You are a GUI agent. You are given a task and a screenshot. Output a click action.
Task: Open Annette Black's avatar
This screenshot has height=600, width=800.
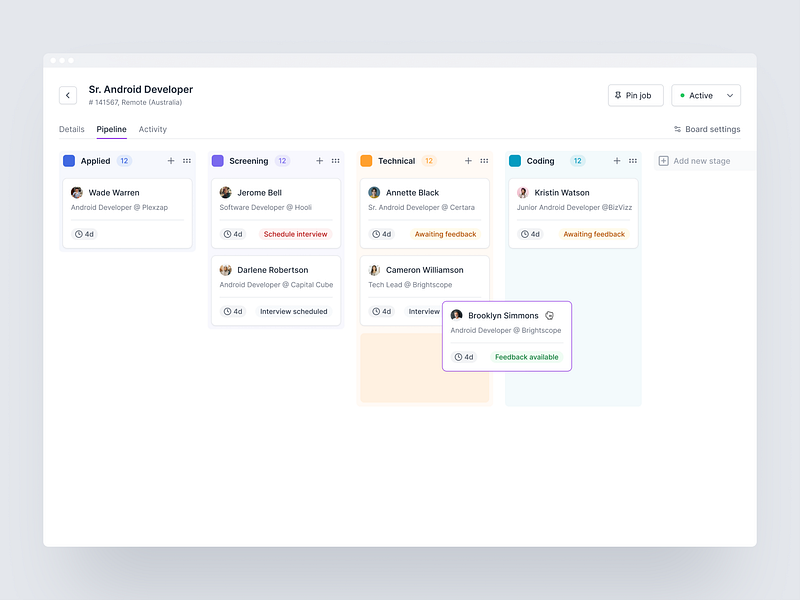pyautogui.click(x=374, y=192)
